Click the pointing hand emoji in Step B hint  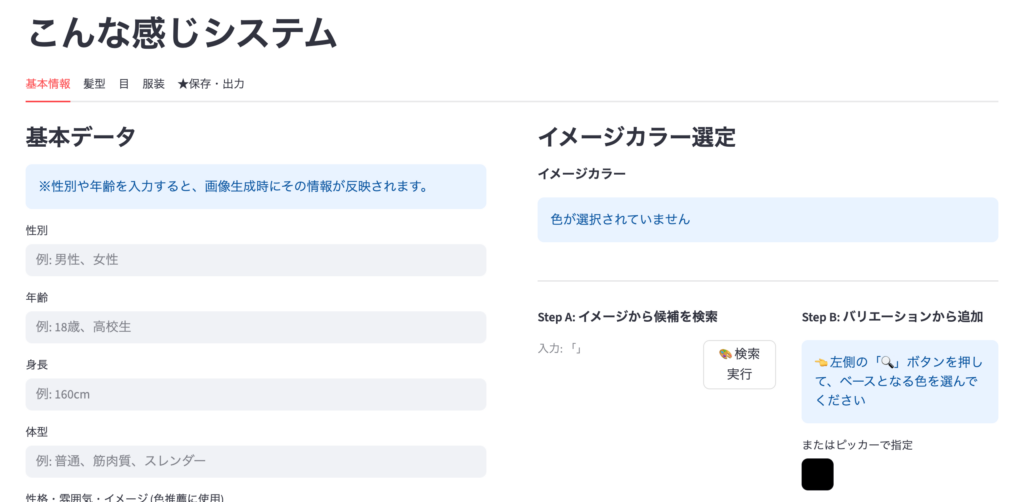821,362
